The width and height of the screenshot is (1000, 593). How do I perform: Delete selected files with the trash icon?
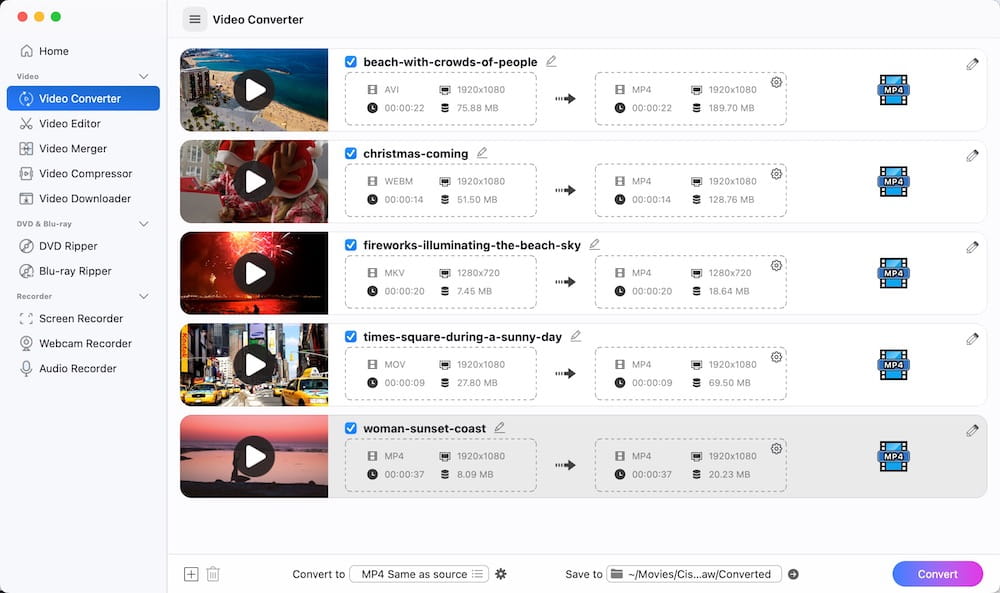pyautogui.click(x=213, y=574)
